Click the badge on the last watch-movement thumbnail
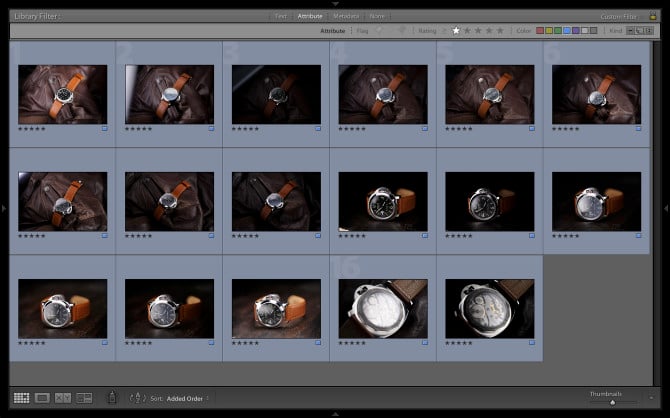This screenshot has height=418, width=670. (x=532, y=343)
